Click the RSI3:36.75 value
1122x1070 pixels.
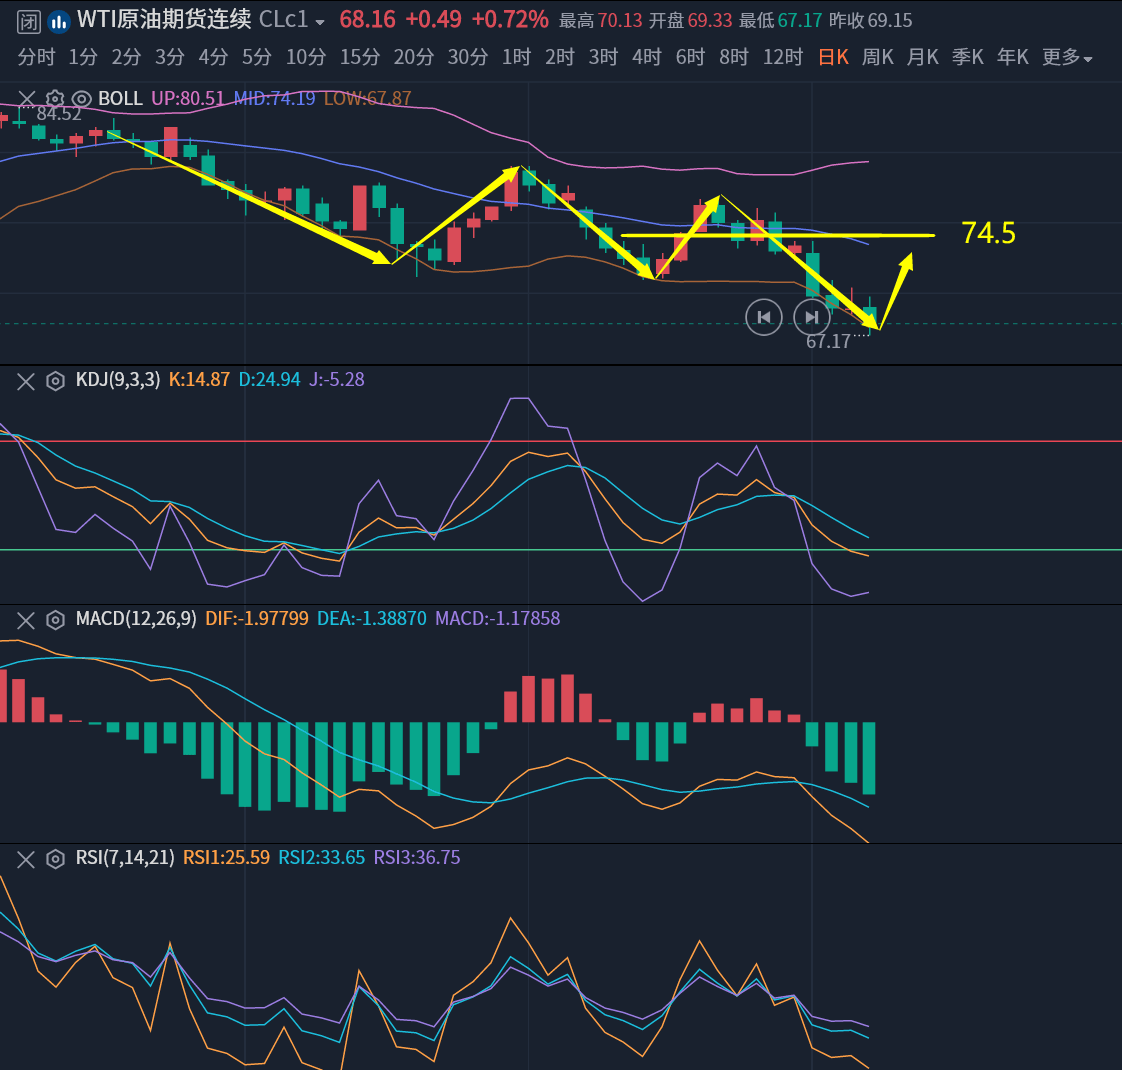point(417,857)
